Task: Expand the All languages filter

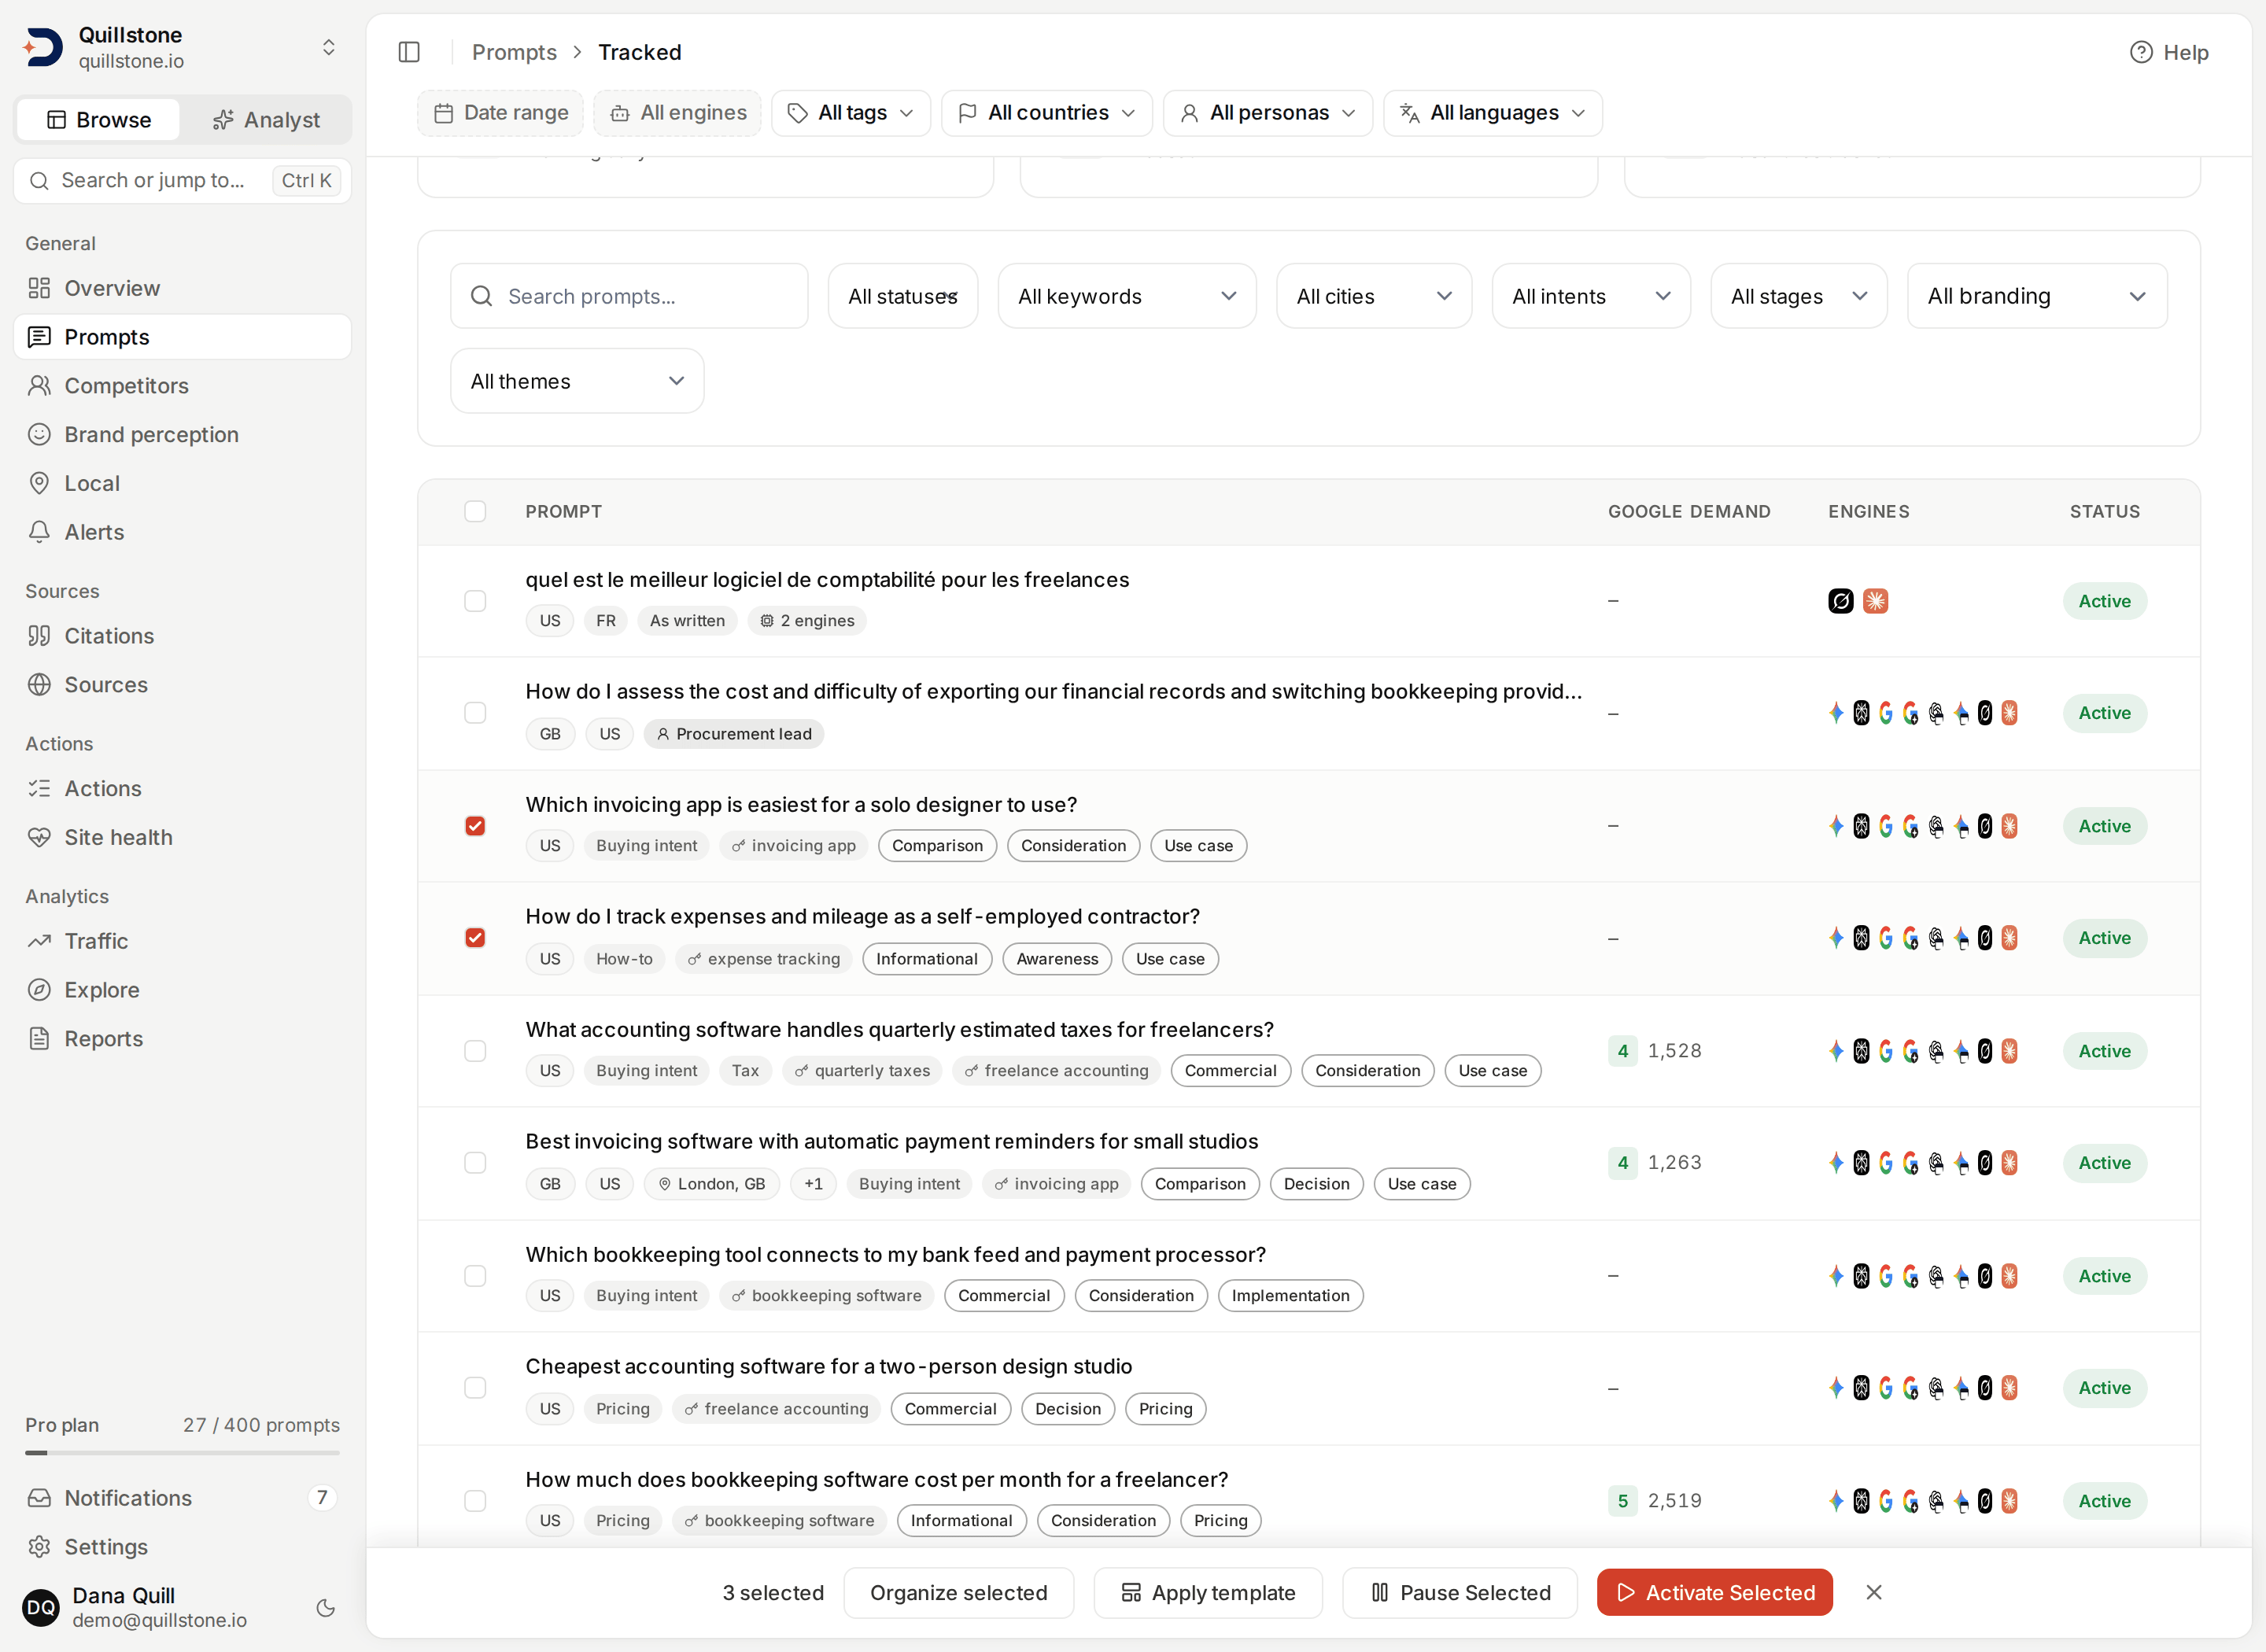Action: click(1493, 113)
